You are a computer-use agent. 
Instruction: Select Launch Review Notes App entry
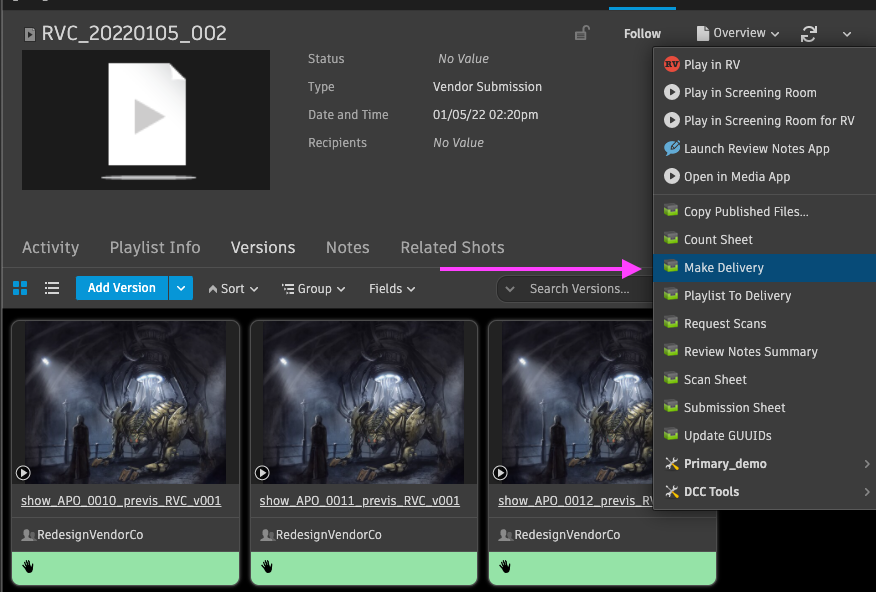pyautogui.click(x=764, y=149)
